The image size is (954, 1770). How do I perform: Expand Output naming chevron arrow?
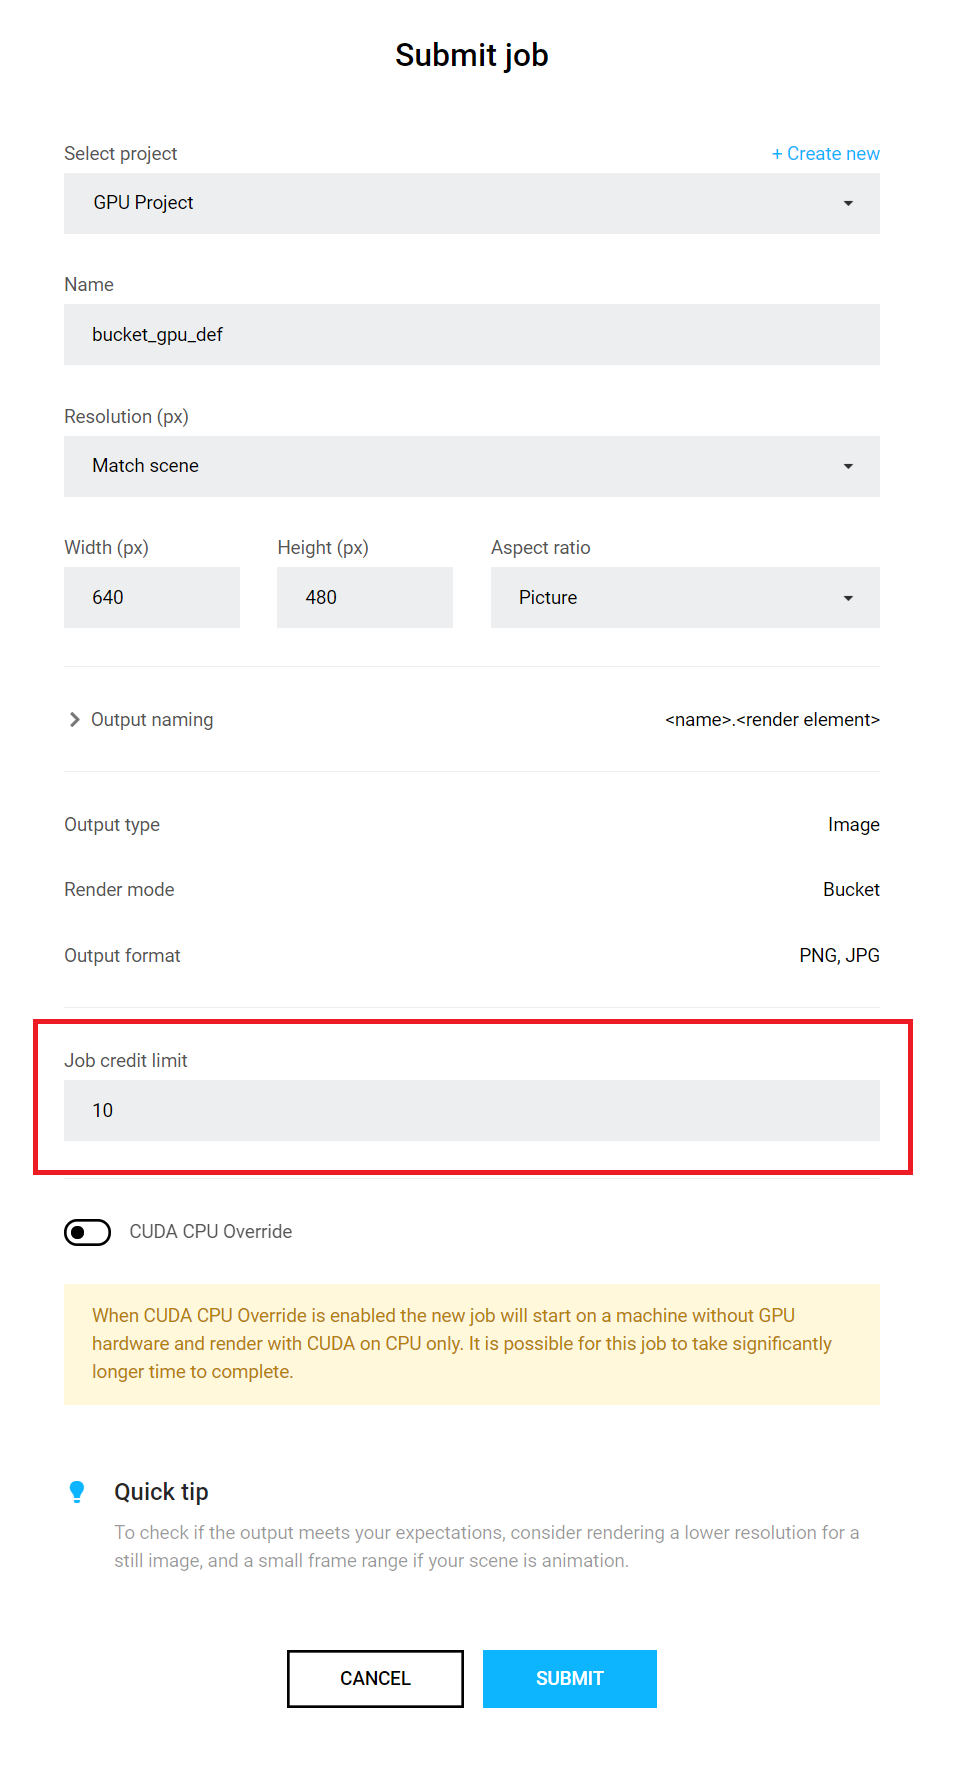[74, 720]
